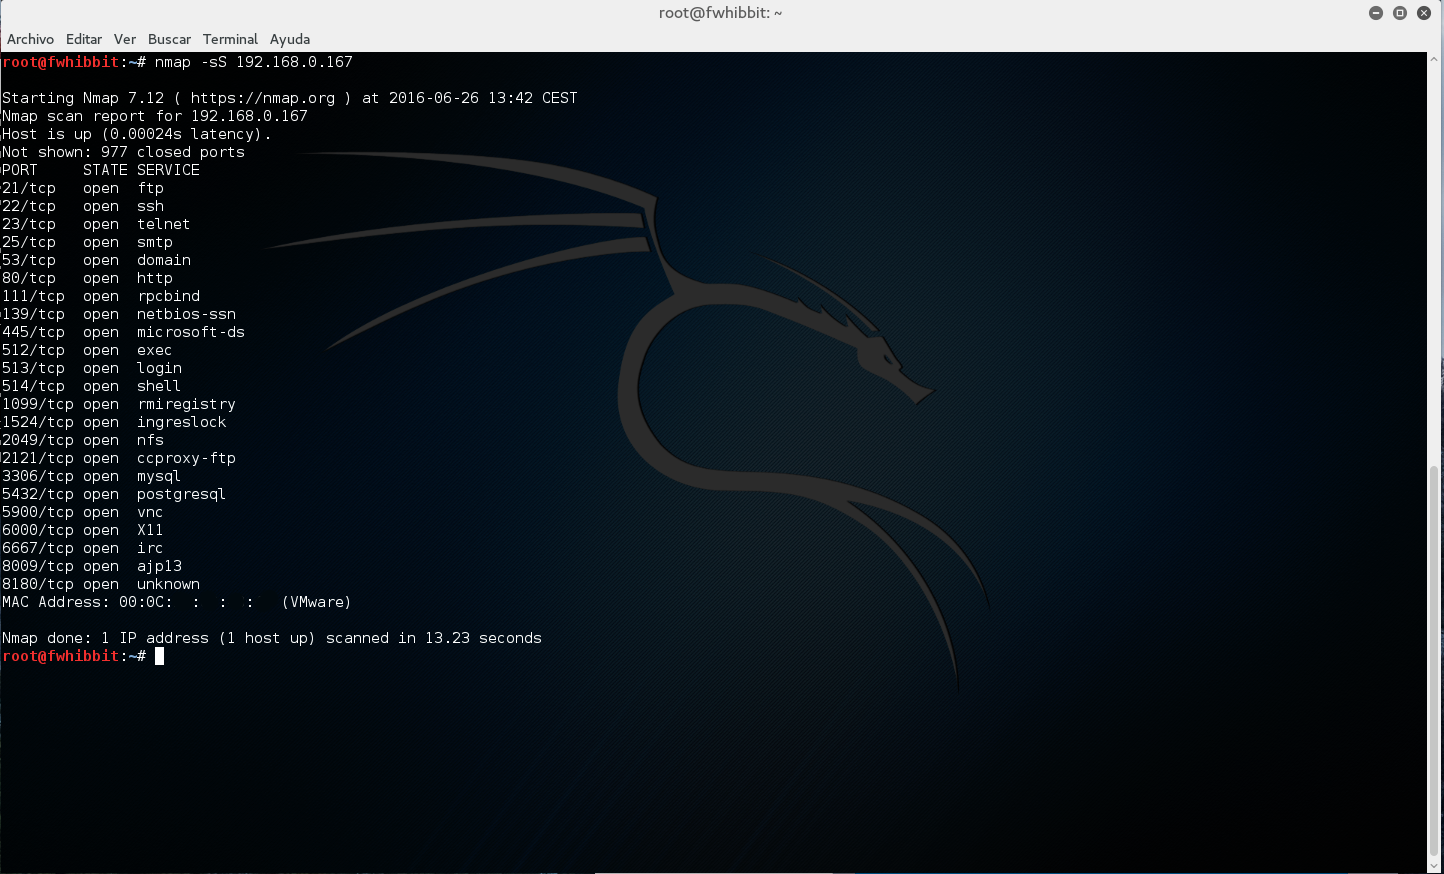
Task: Click the 21/tcp ftp port line
Action: coord(83,188)
